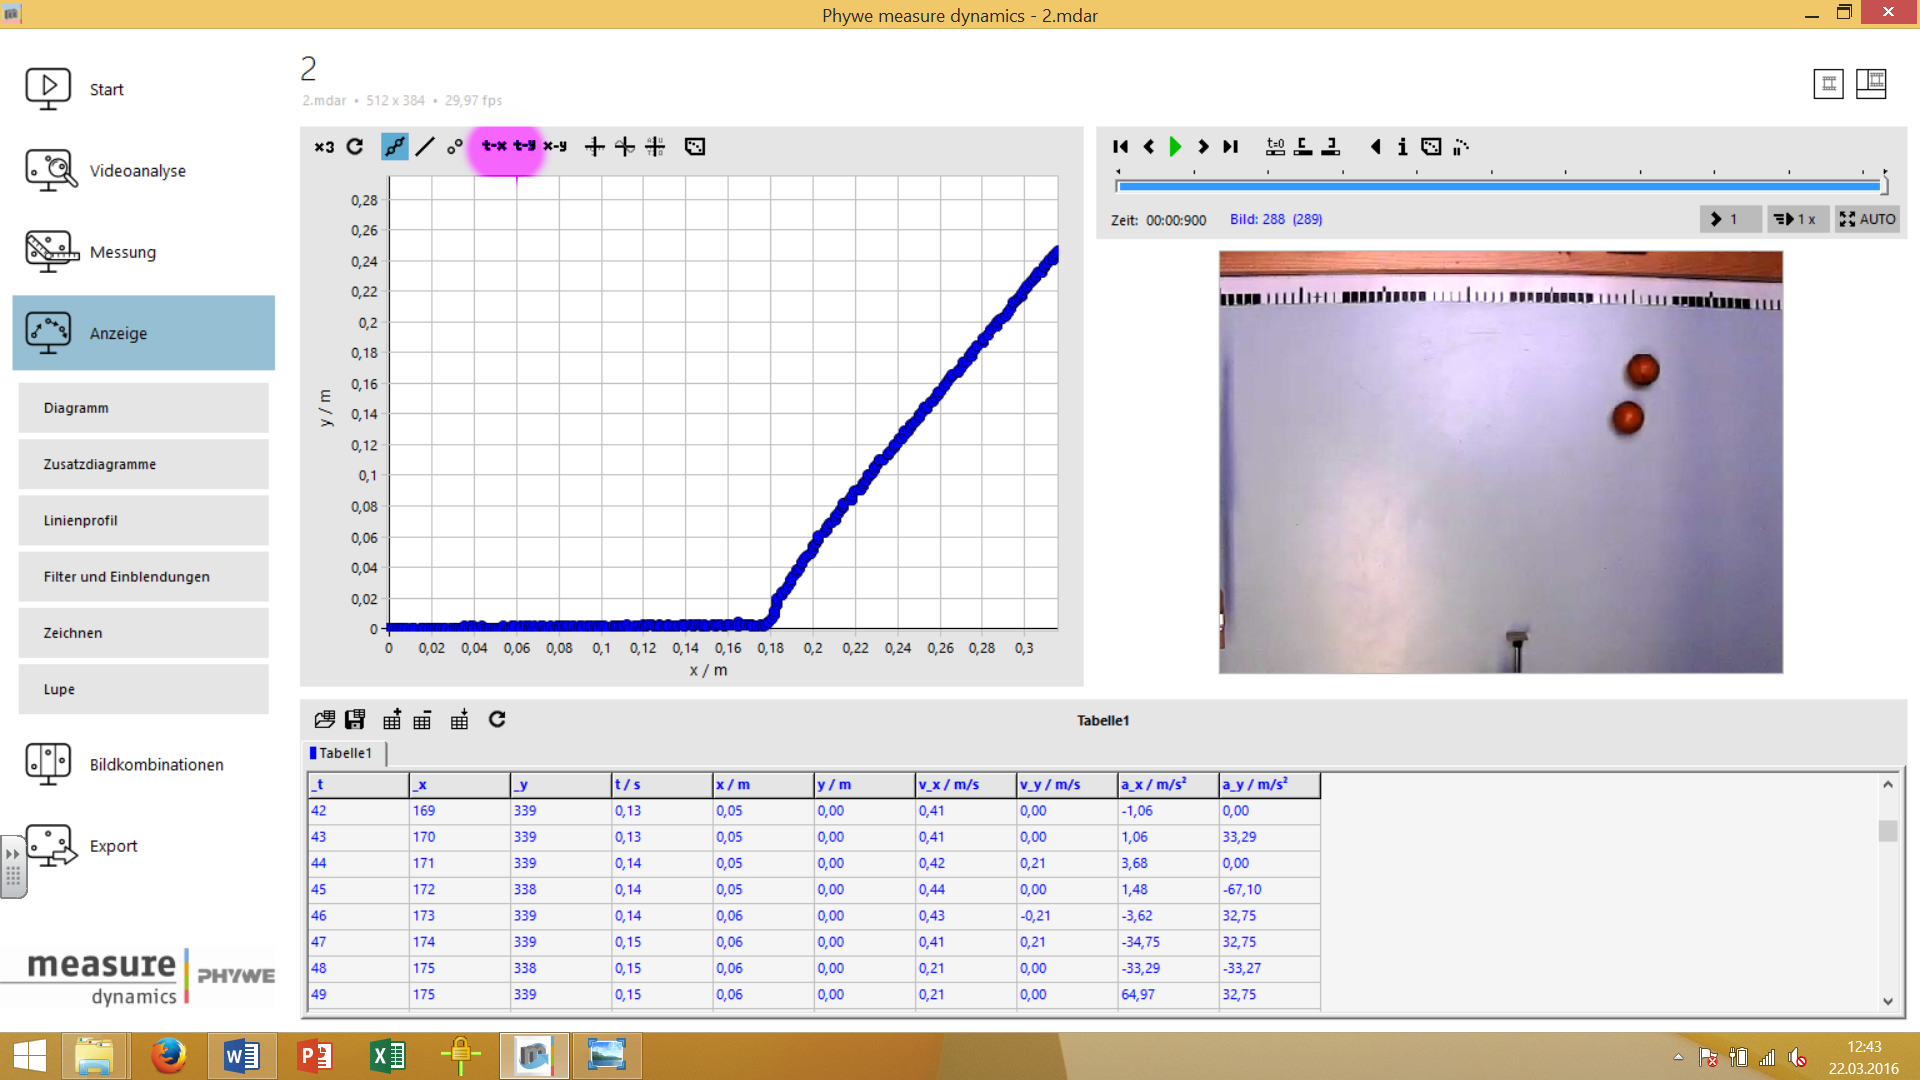
Task: Toggle connected data points display in diagram
Action: coord(395,147)
